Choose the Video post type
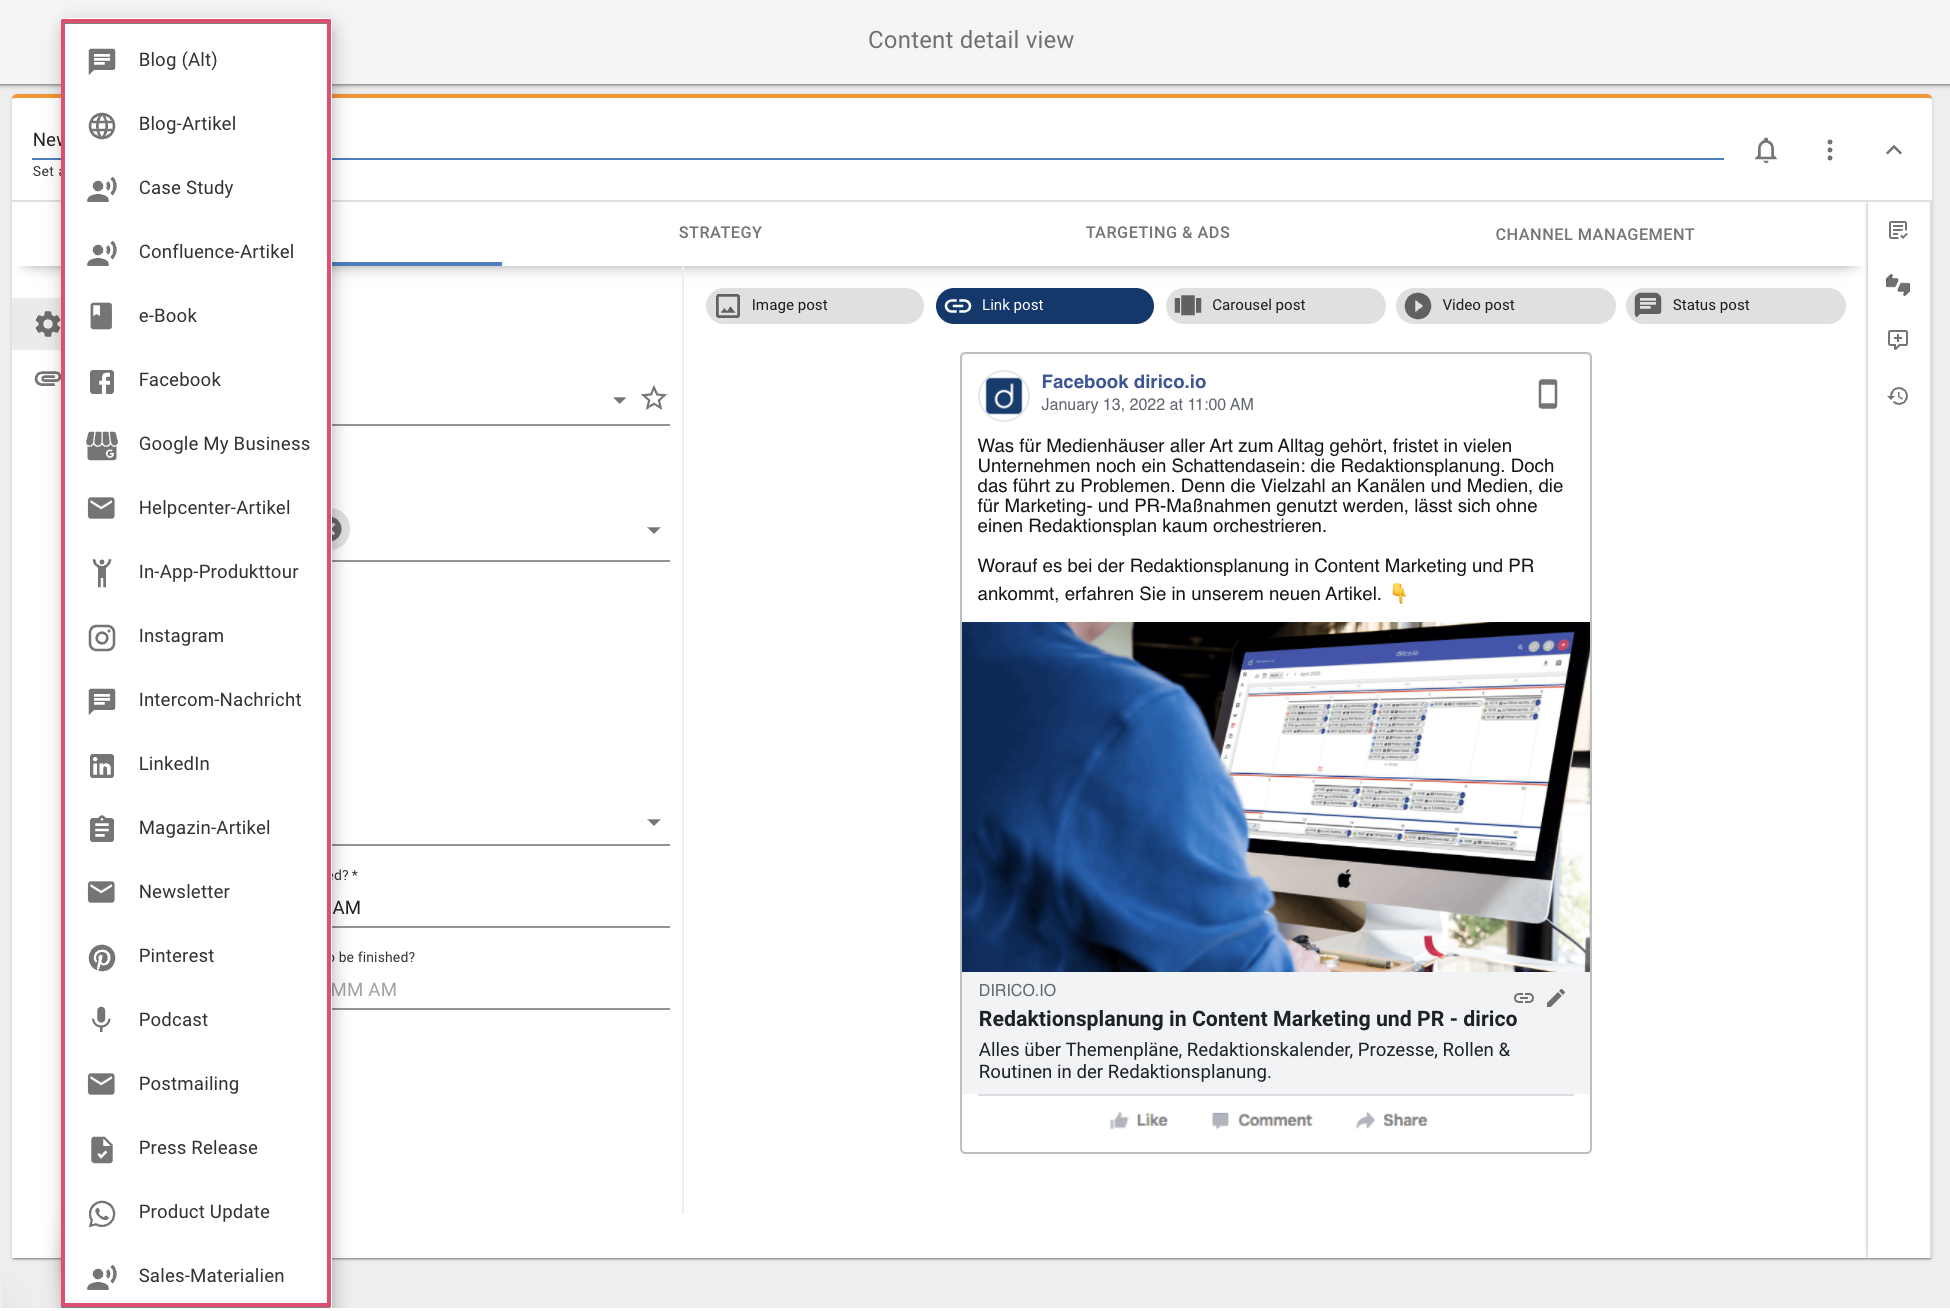This screenshot has width=1950, height=1311. pyautogui.click(x=1505, y=306)
